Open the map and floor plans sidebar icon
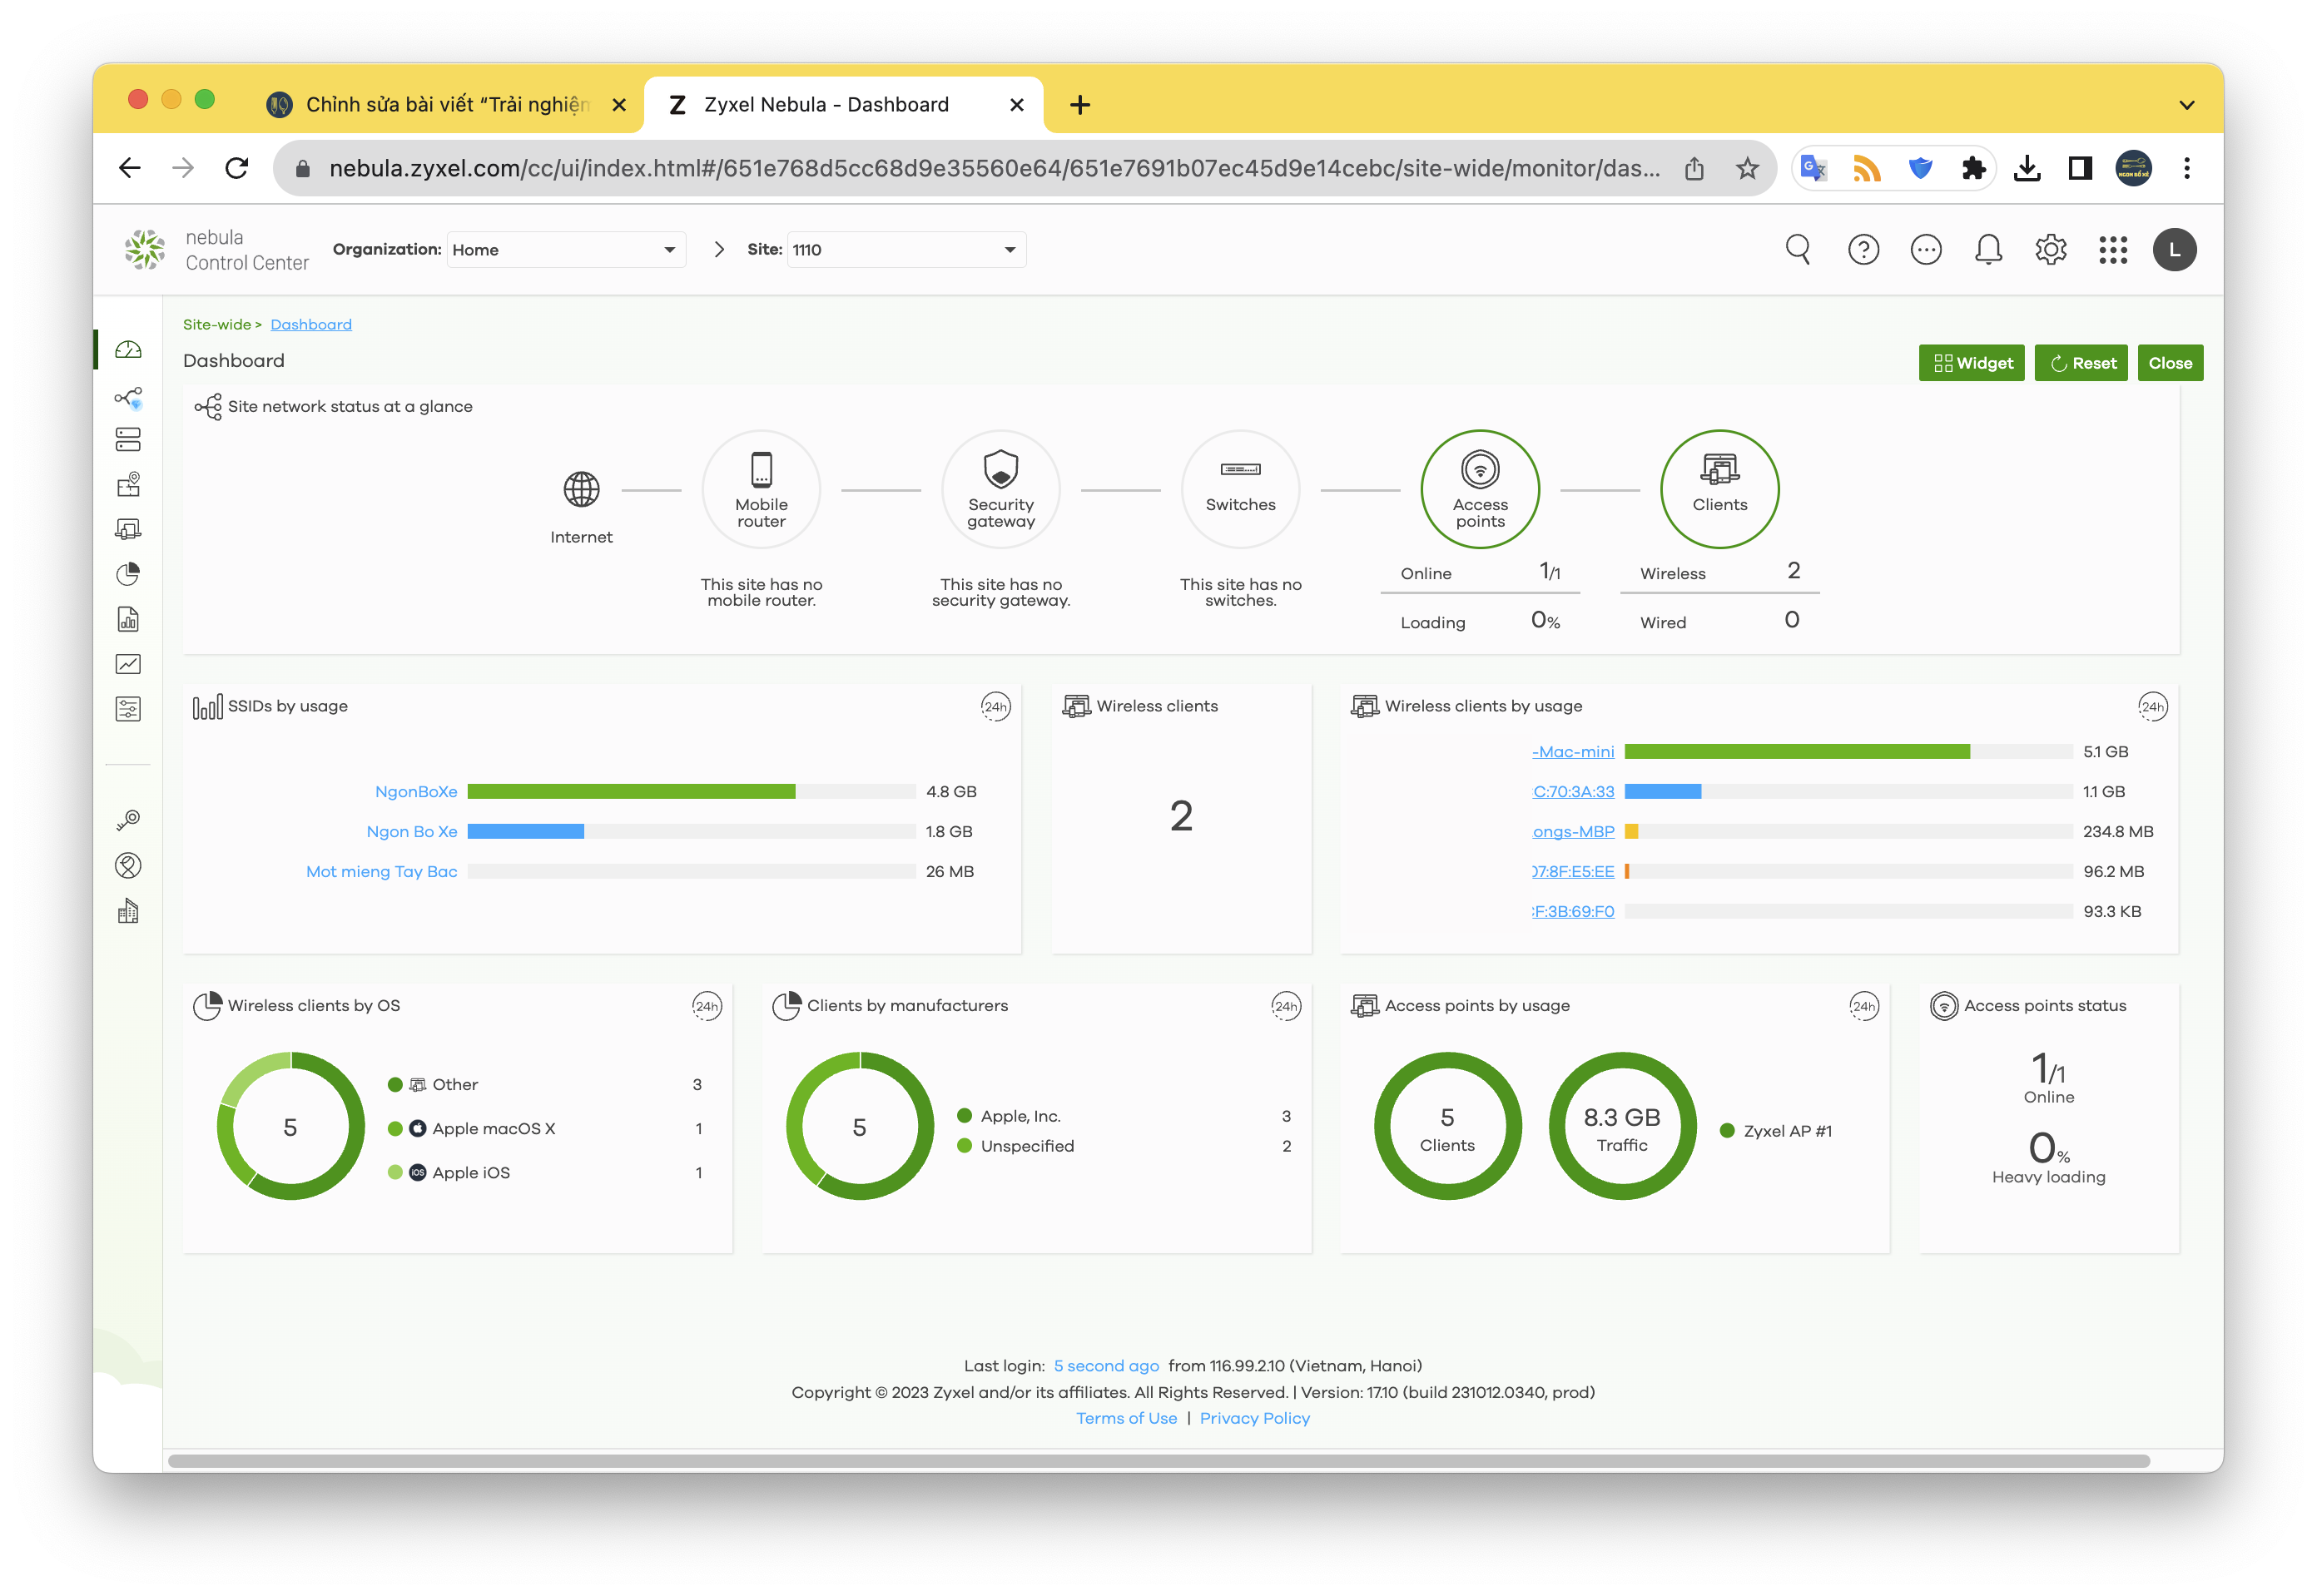 (x=128, y=485)
